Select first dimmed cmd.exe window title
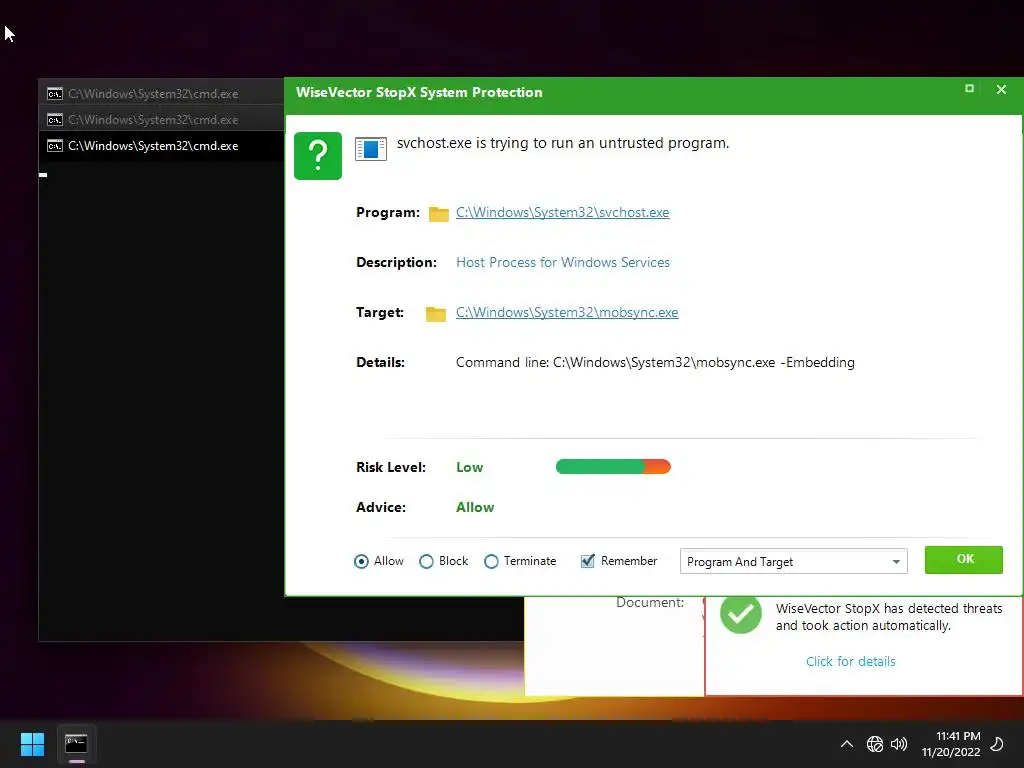This screenshot has width=1024, height=768. click(153, 93)
